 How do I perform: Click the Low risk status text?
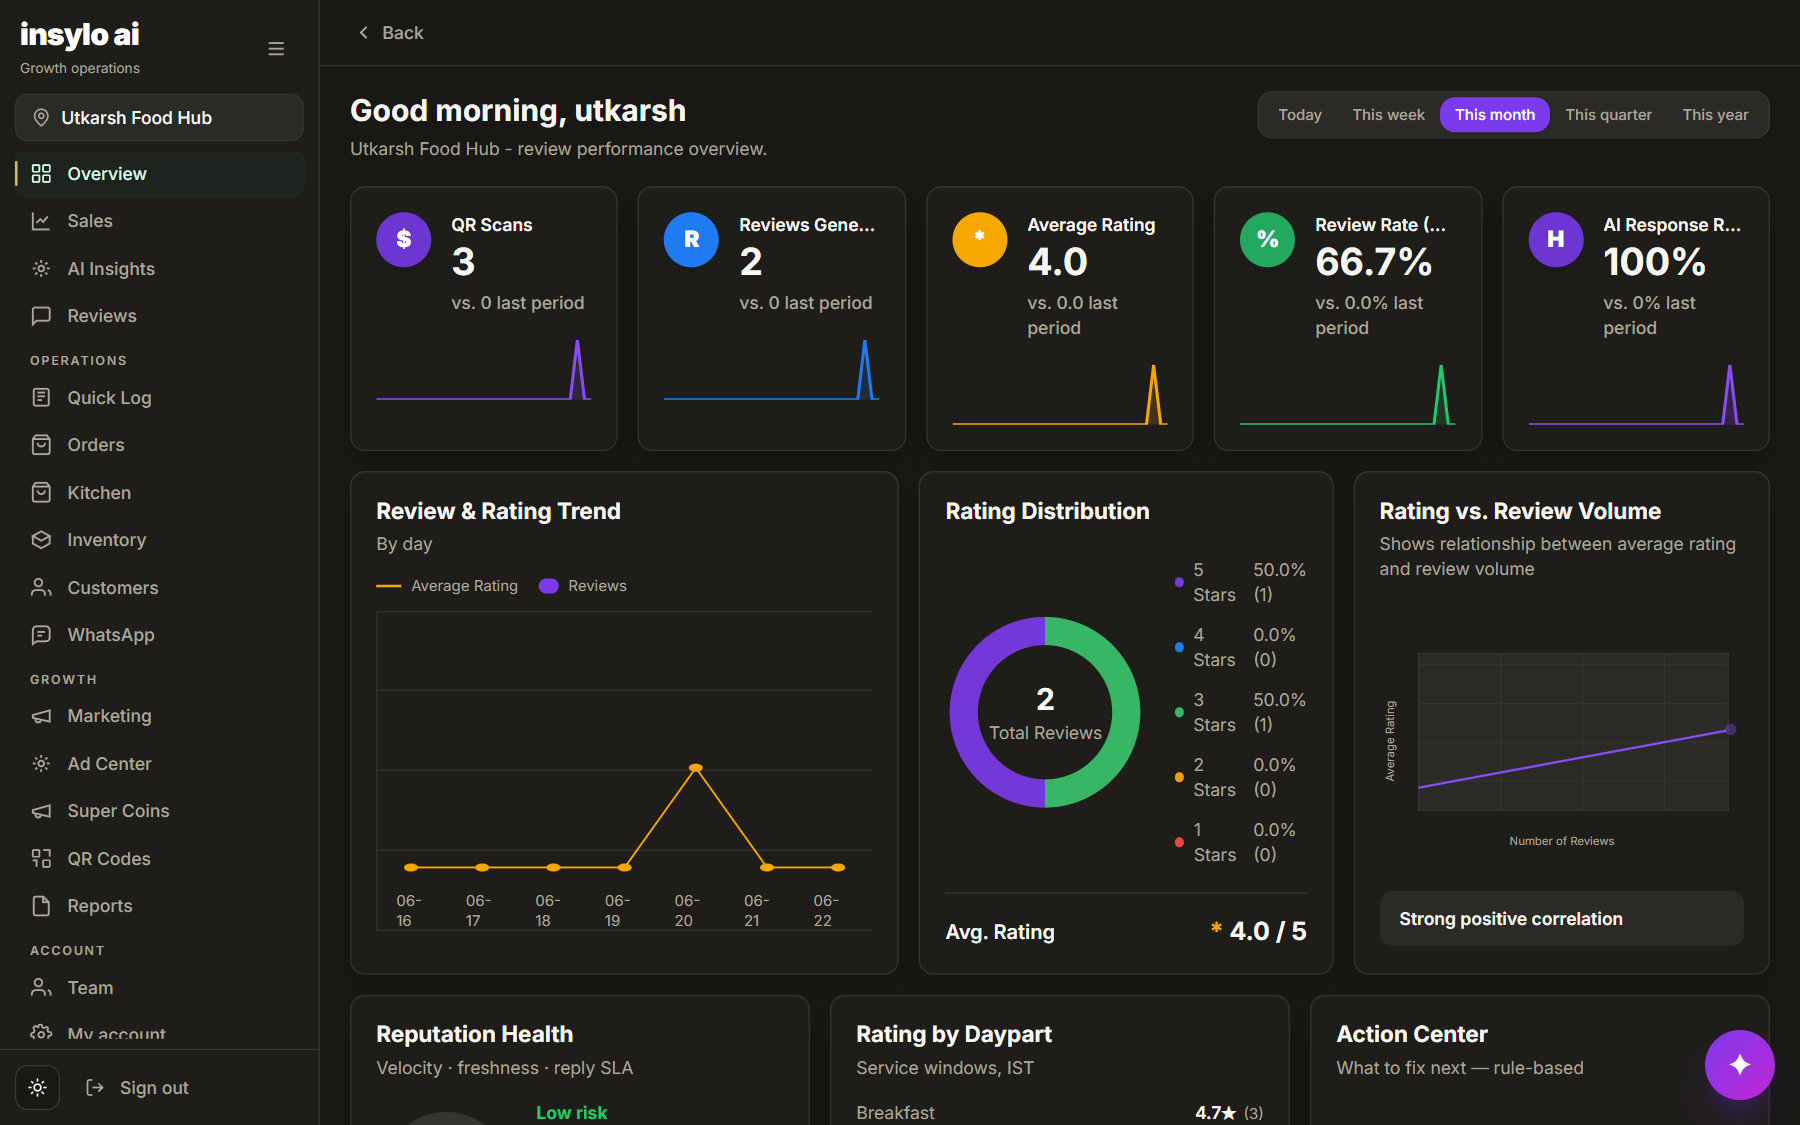click(571, 1112)
